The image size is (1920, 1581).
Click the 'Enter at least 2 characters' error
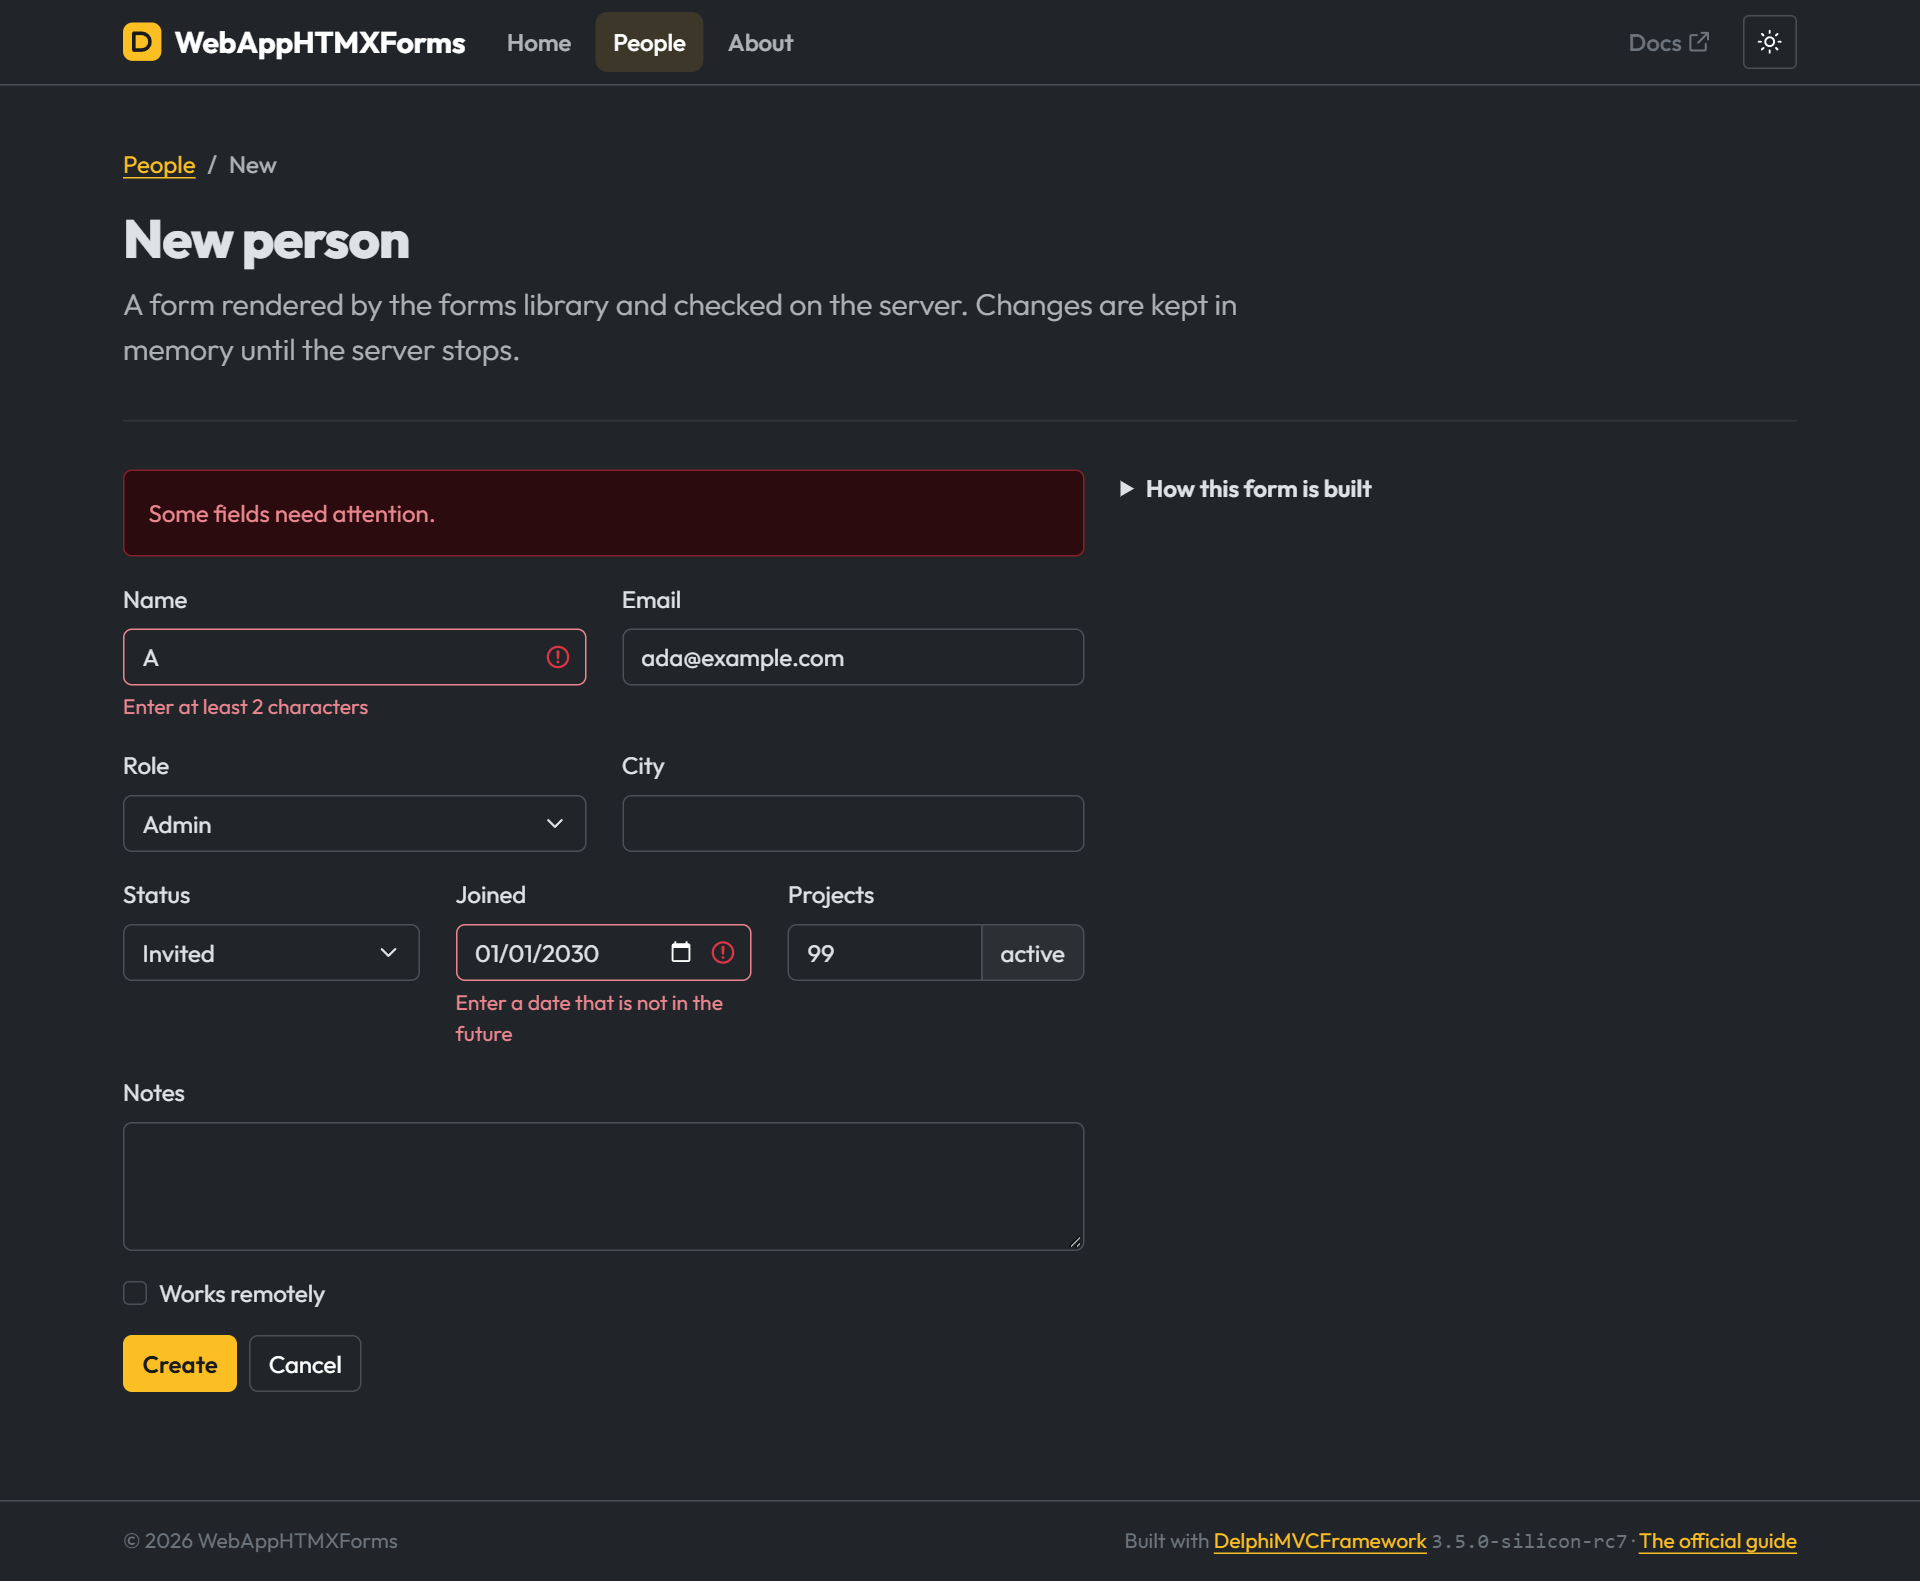coord(246,707)
